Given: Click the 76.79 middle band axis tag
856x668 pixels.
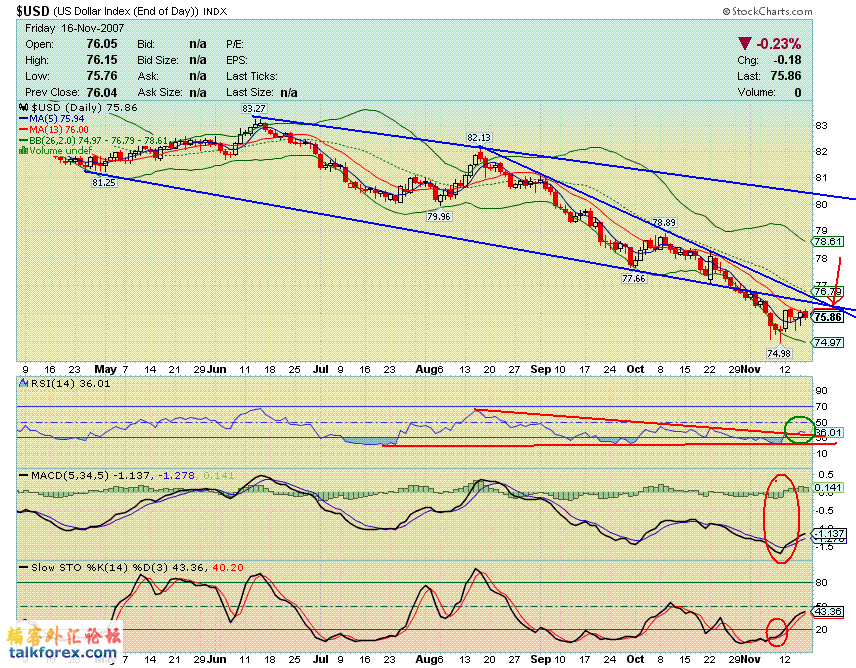Looking at the screenshot, I should (x=828, y=291).
